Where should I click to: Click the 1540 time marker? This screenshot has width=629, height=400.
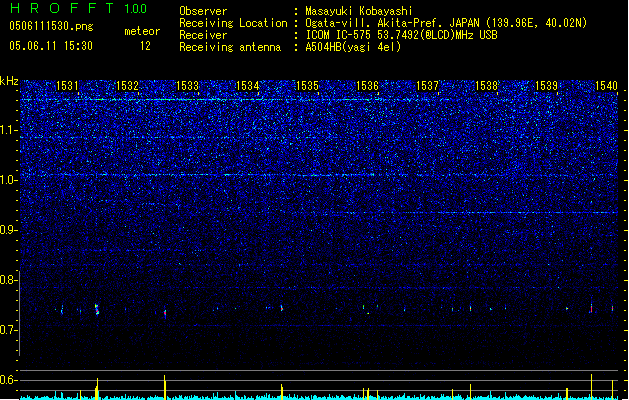606,85
